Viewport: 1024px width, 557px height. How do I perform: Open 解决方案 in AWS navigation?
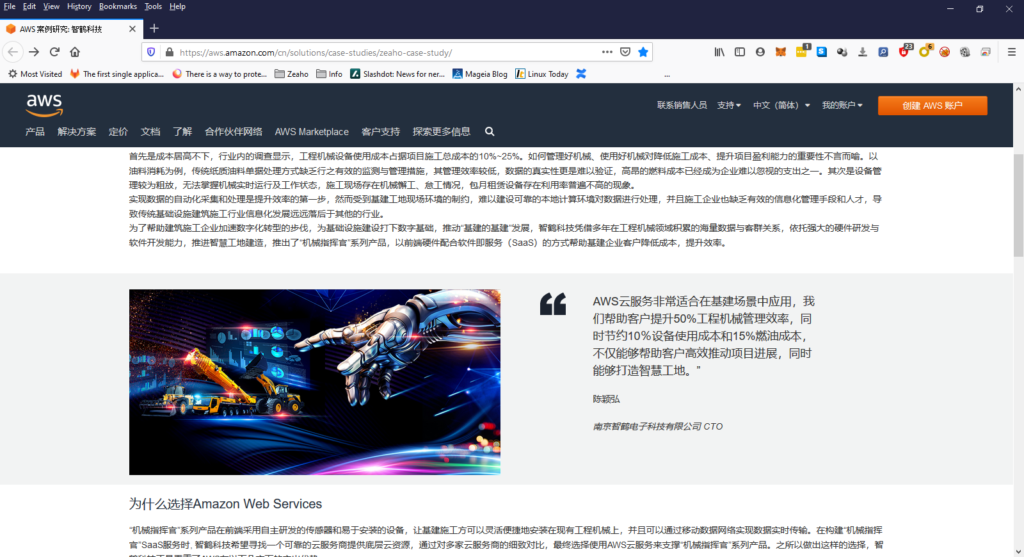[x=76, y=132]
